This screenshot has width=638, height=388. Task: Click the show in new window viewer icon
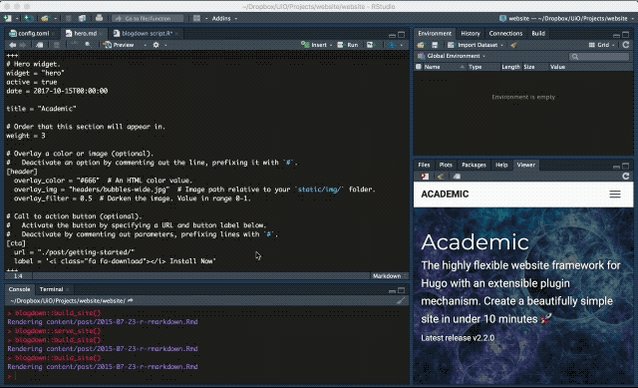pos(457,176)
